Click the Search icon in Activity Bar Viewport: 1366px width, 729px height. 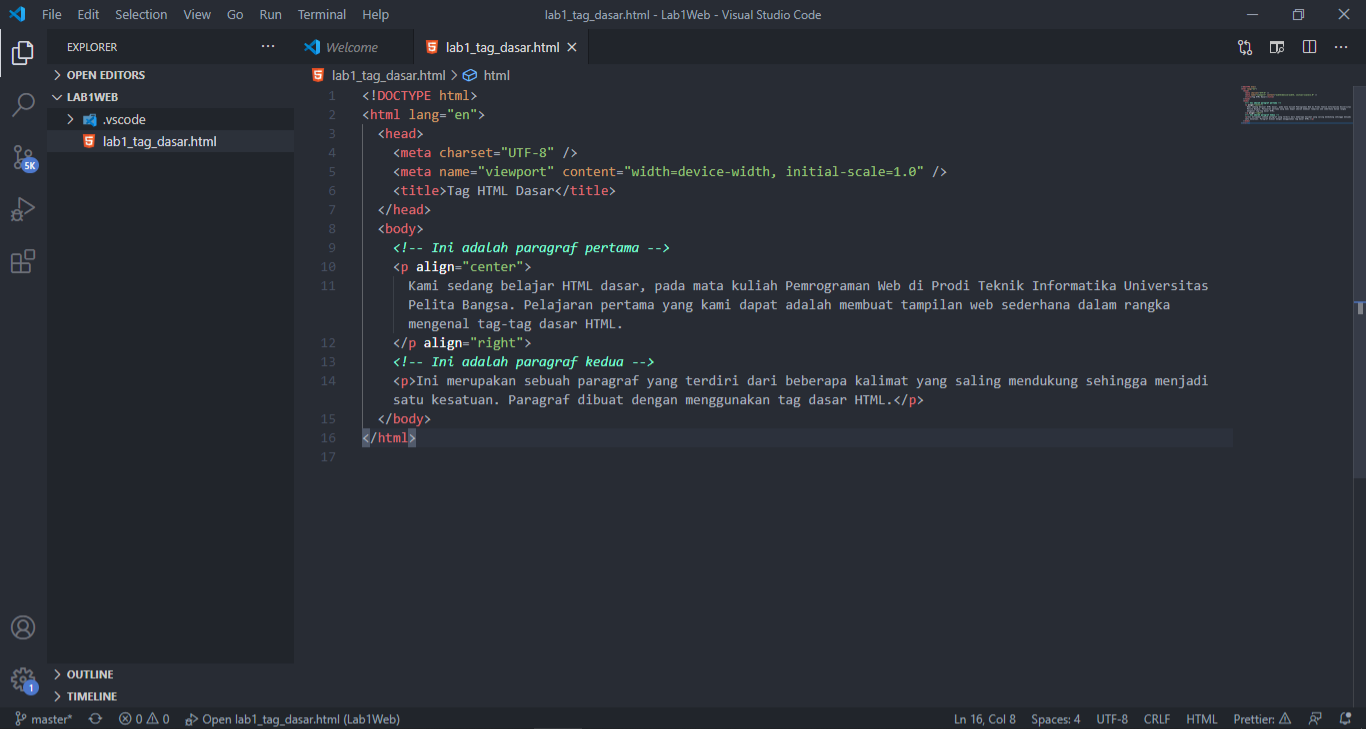point(23,104)
